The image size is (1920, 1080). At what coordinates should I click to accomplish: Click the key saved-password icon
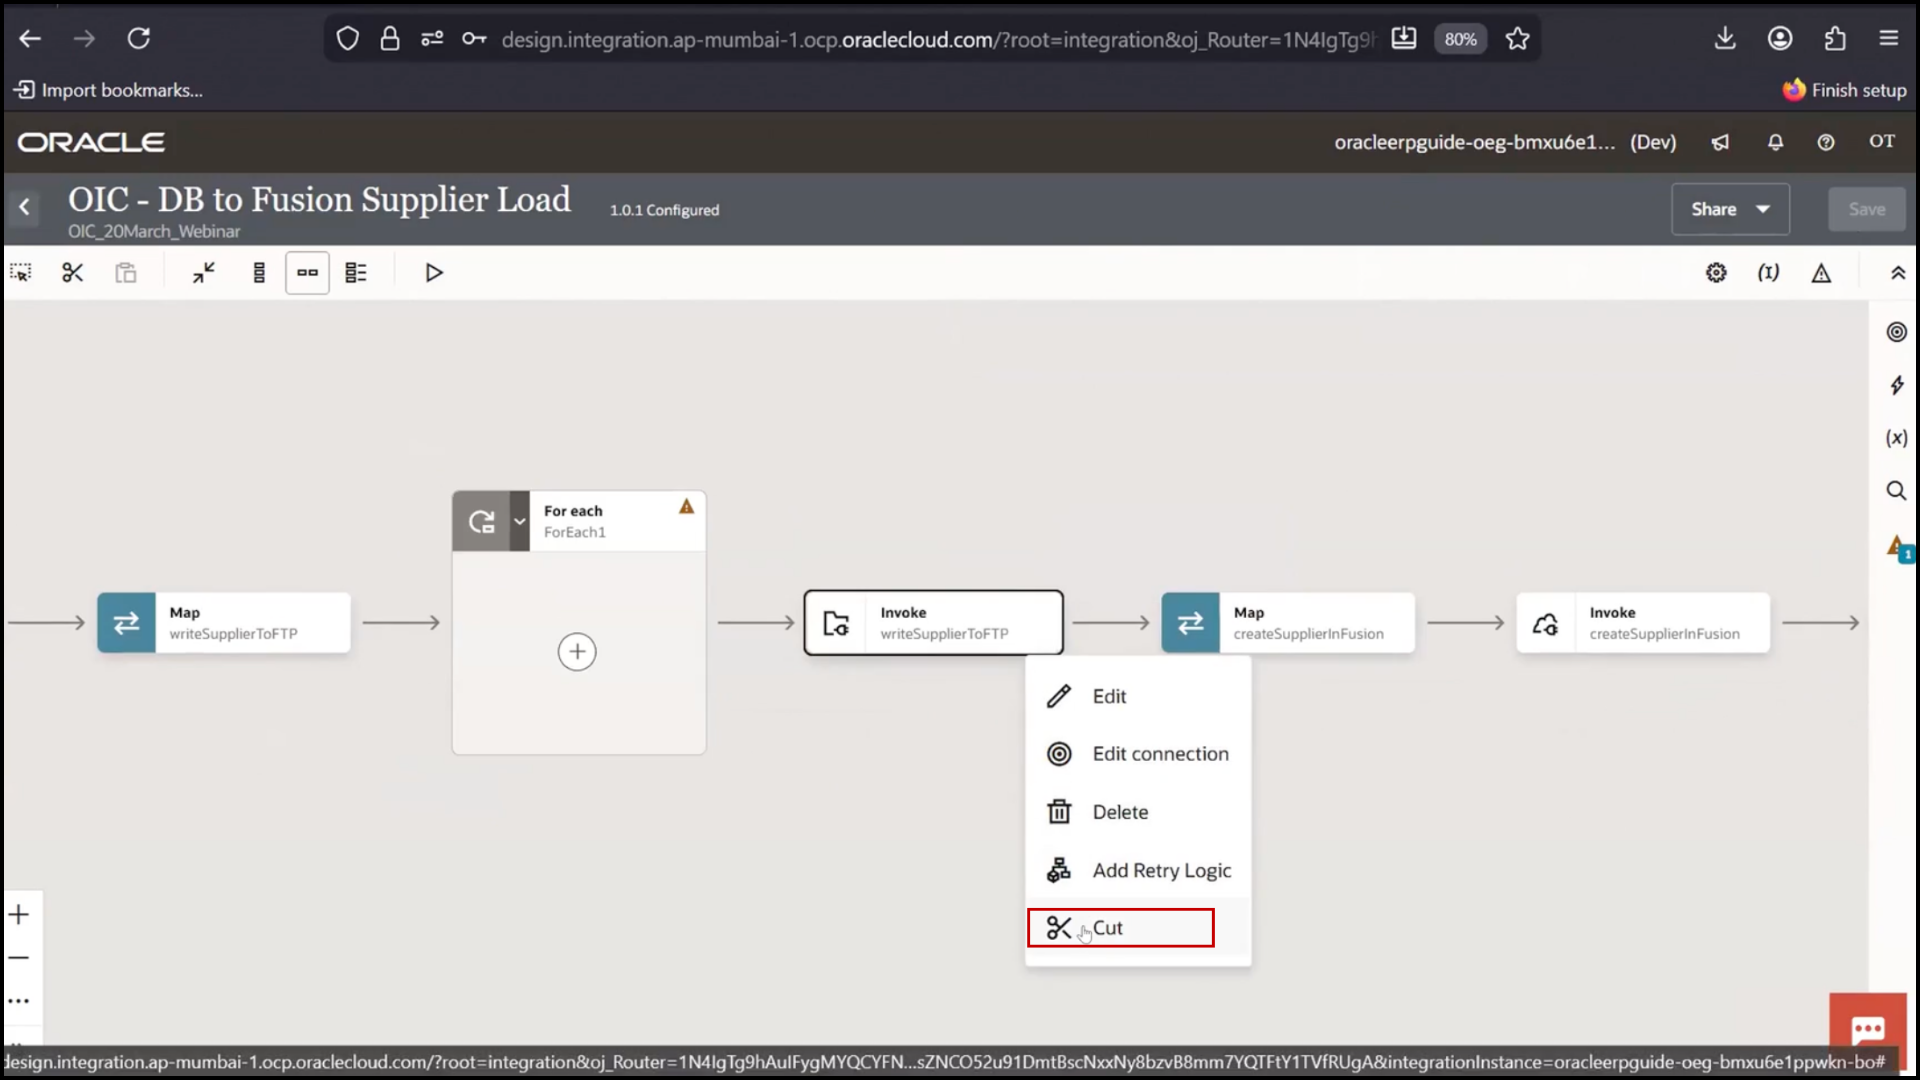click(x=474, y=39)
